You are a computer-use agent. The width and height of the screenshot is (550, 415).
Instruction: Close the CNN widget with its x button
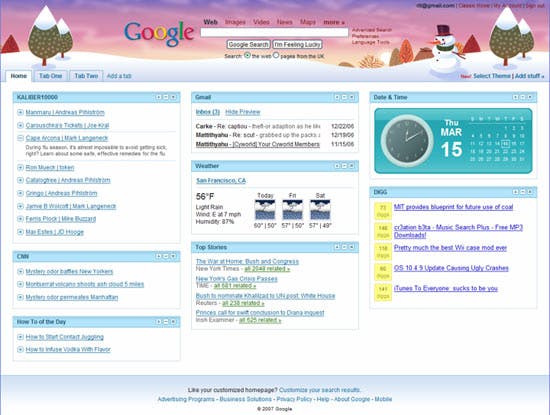[x=173, y=256]
